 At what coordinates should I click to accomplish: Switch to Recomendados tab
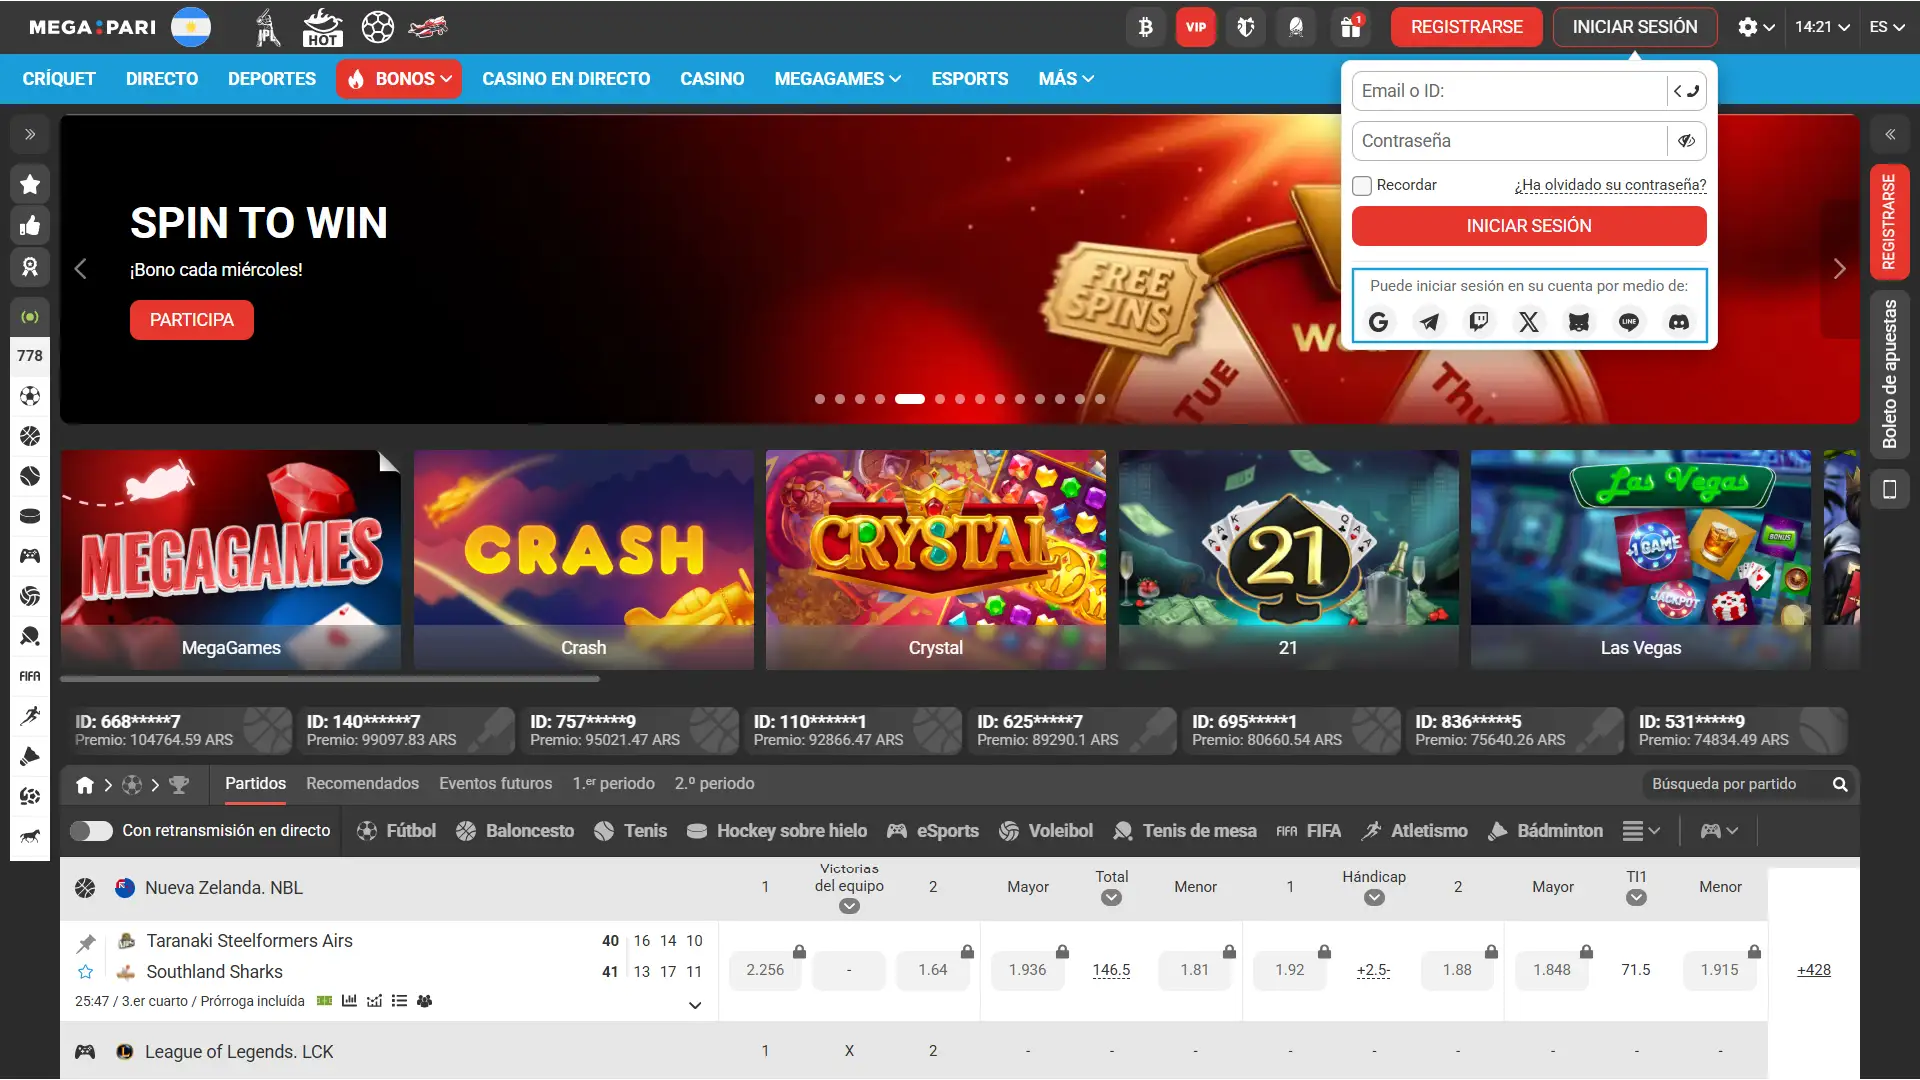[x=362, y=784]
